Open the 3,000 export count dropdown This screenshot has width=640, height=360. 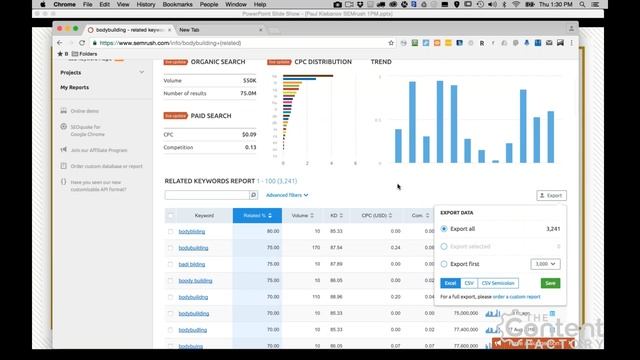[545, 264]
